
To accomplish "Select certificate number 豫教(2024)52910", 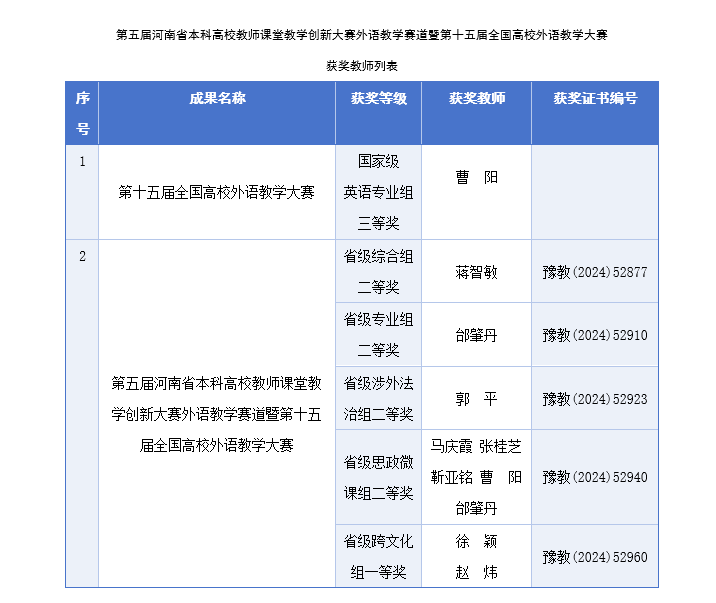I will (x=595, y=335).
